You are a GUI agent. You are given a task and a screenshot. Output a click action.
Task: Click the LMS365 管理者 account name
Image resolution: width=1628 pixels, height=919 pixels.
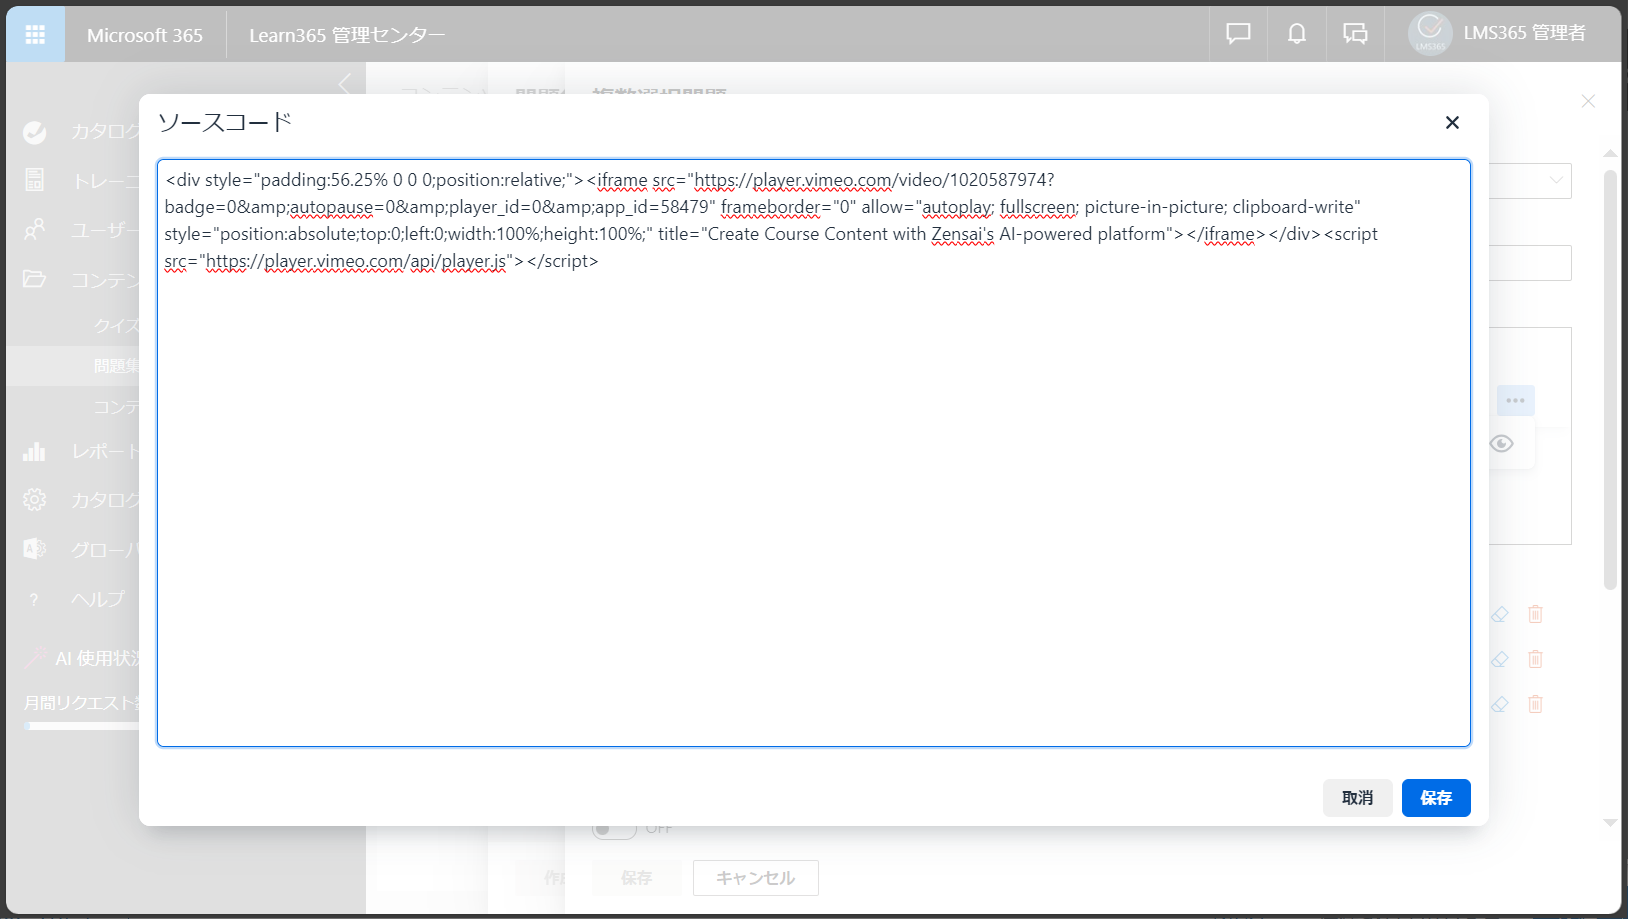(1524, 33)
